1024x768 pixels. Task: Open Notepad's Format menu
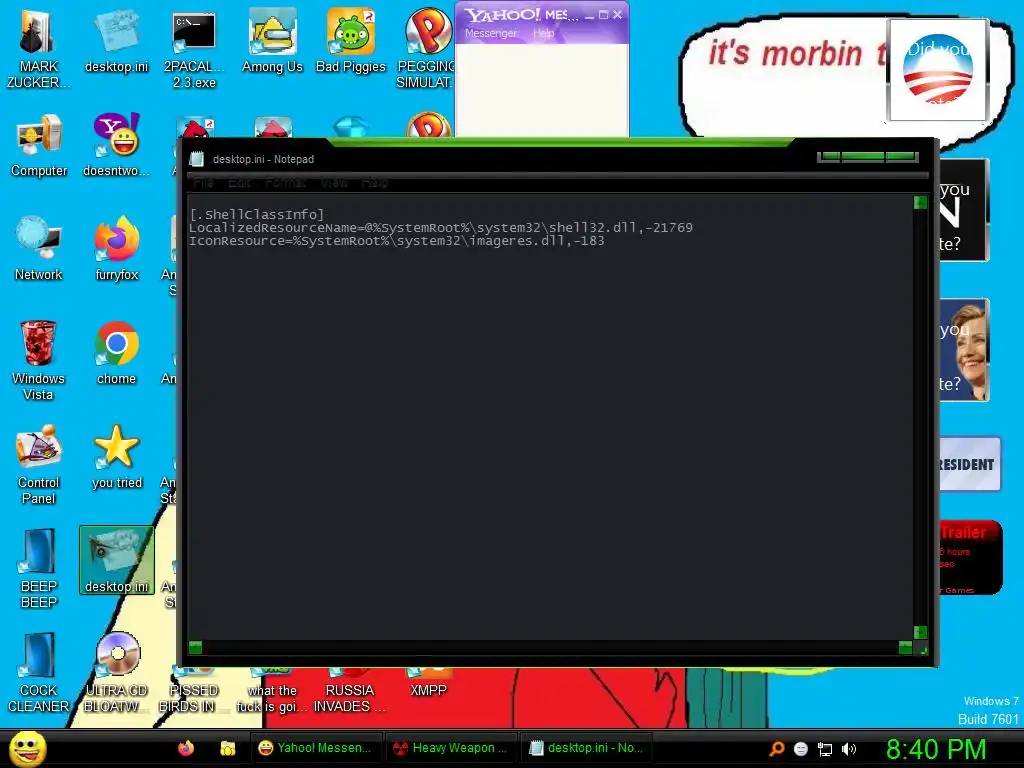click(x=285, y=183)
